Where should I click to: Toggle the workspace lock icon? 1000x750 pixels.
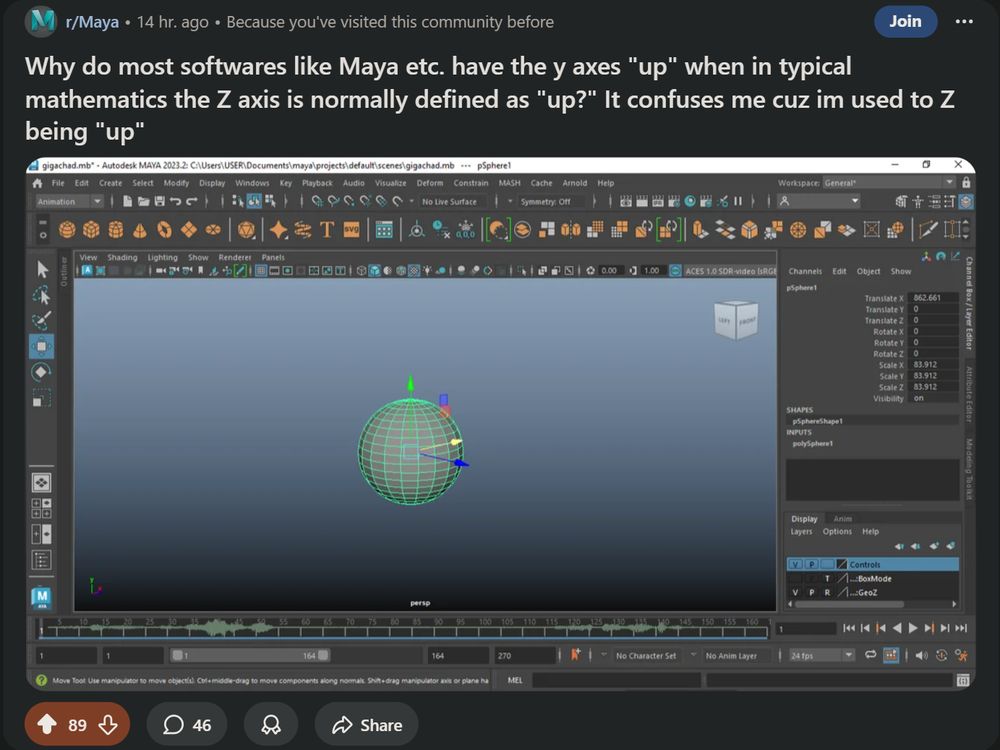tap(966, 183)
